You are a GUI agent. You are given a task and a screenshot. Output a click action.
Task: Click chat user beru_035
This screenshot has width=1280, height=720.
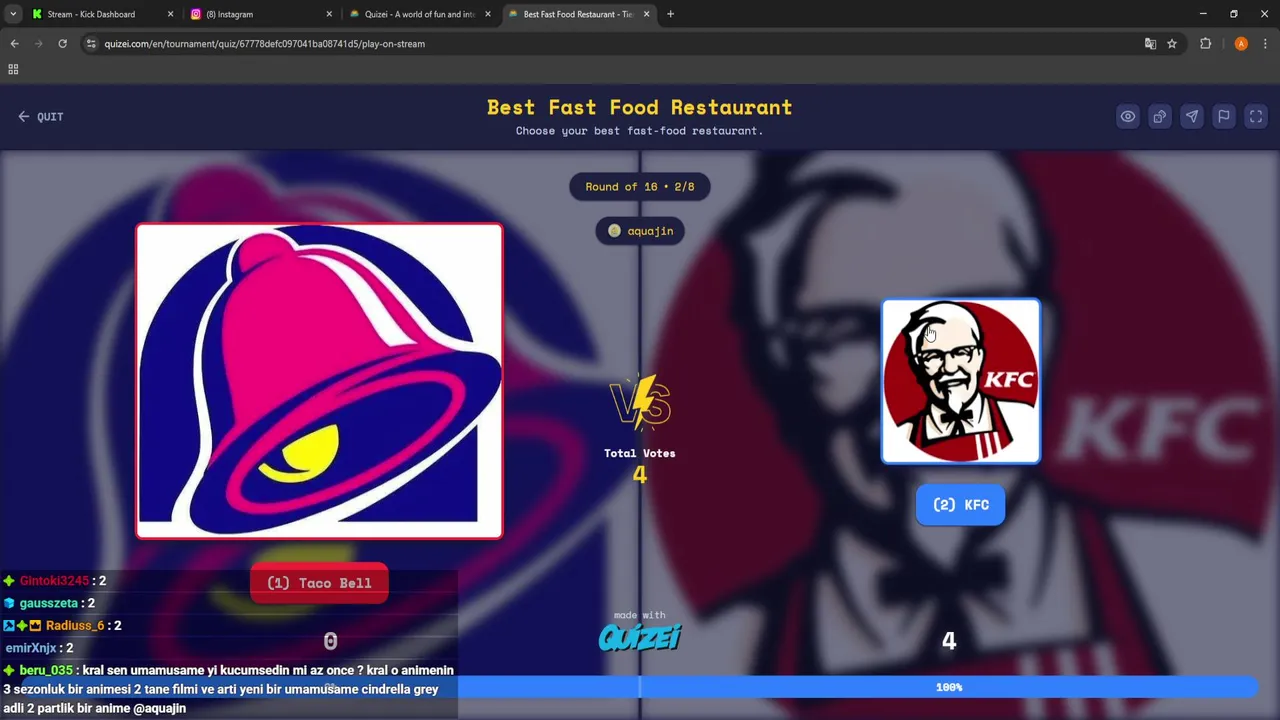46,670
